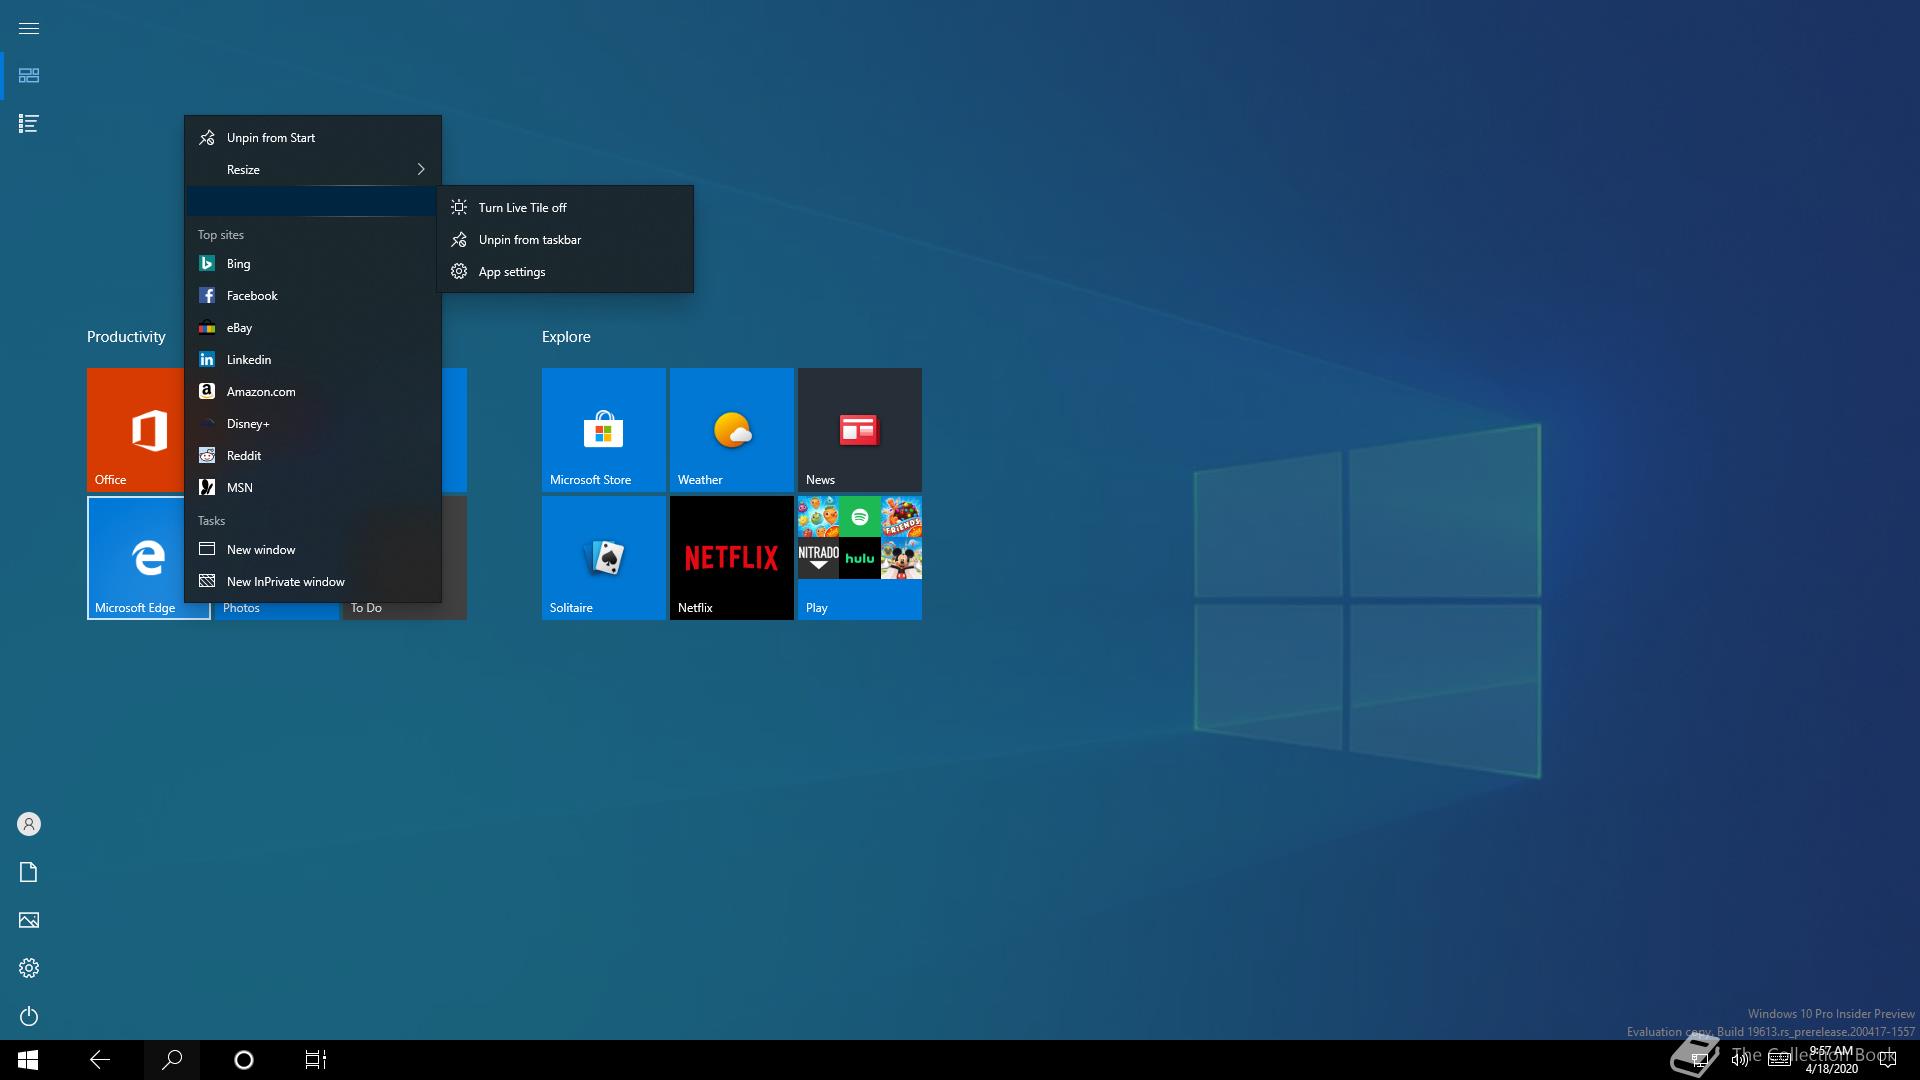
Task: Open the user account icon
Action: (x=29, y=824)
